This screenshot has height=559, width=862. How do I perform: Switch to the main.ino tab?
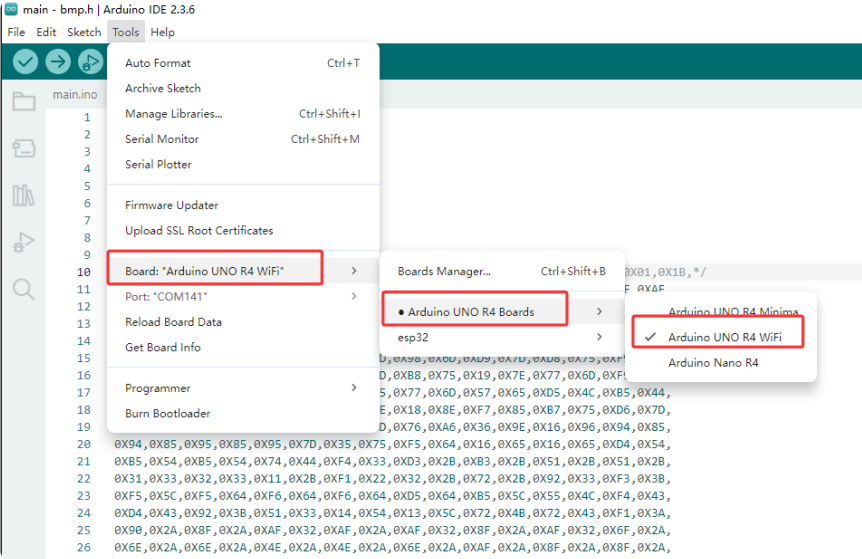75,95
